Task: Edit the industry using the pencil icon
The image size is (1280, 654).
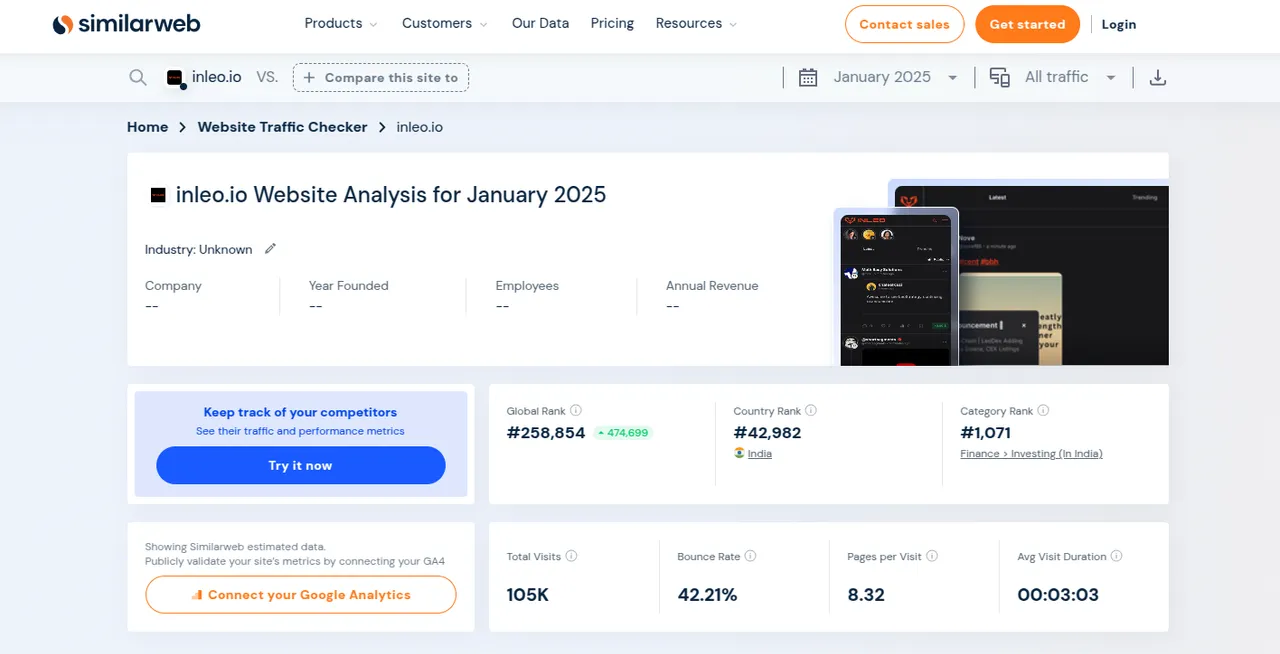Action: (x=270, y=249)
